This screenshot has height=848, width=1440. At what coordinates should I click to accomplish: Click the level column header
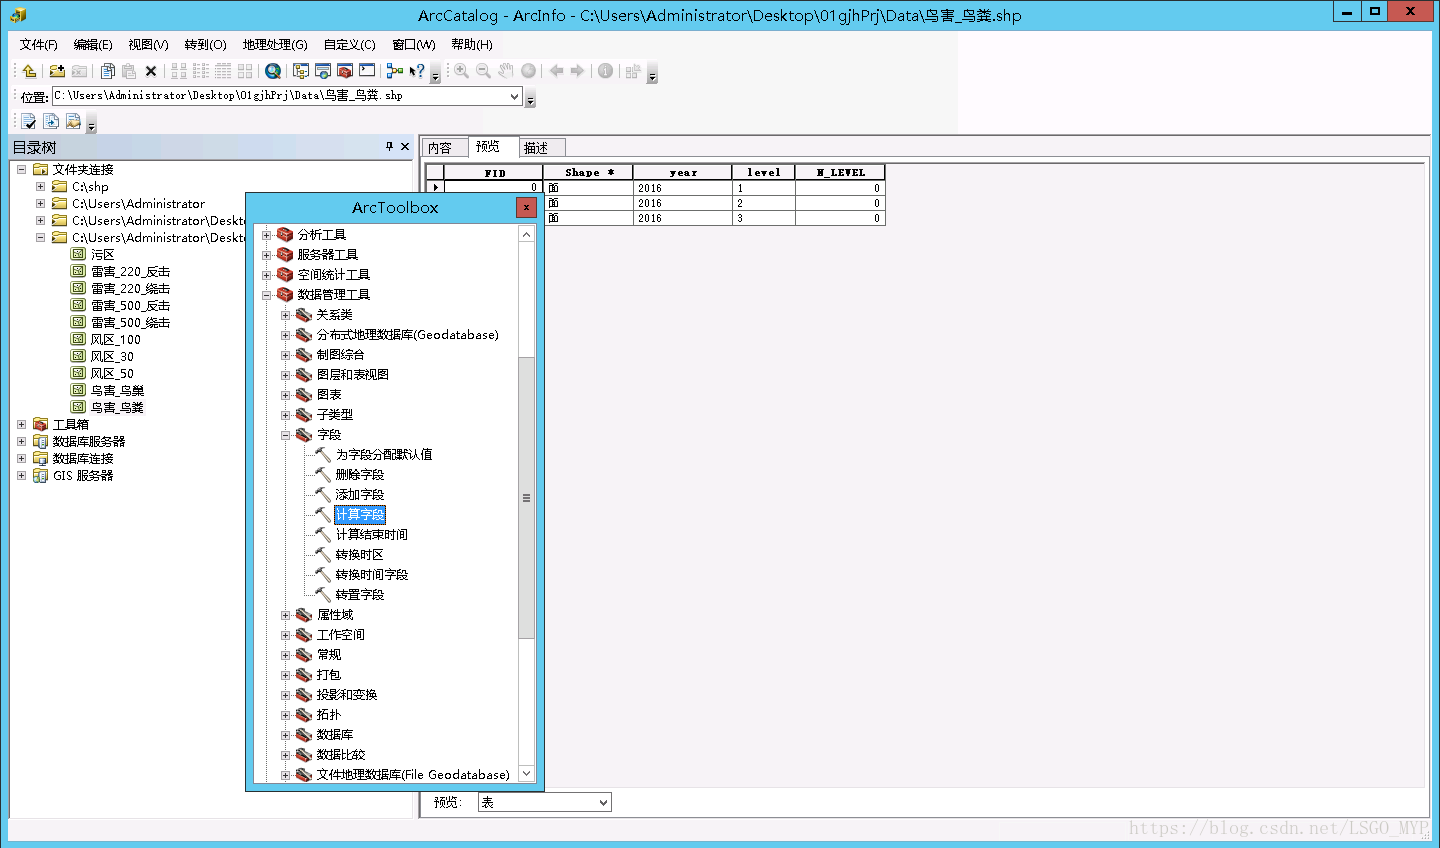coord(764,172)
